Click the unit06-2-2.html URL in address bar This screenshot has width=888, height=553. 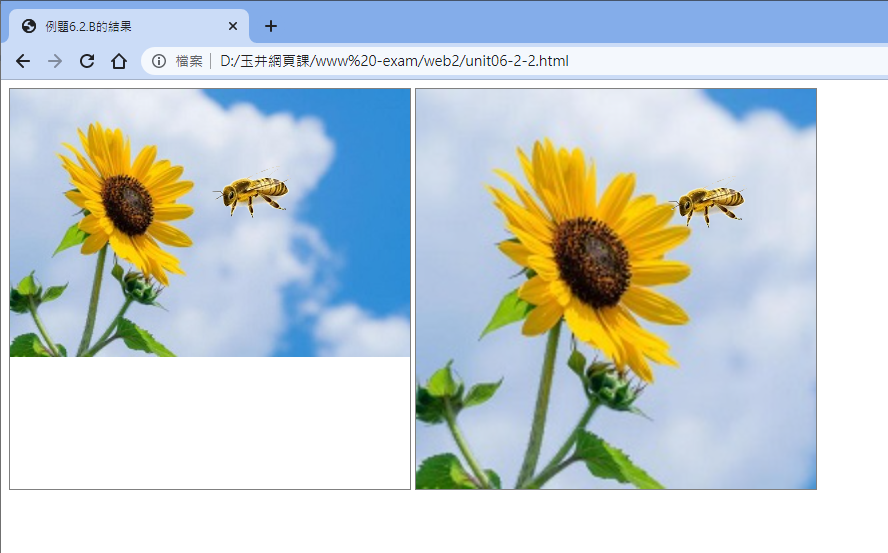394,61
